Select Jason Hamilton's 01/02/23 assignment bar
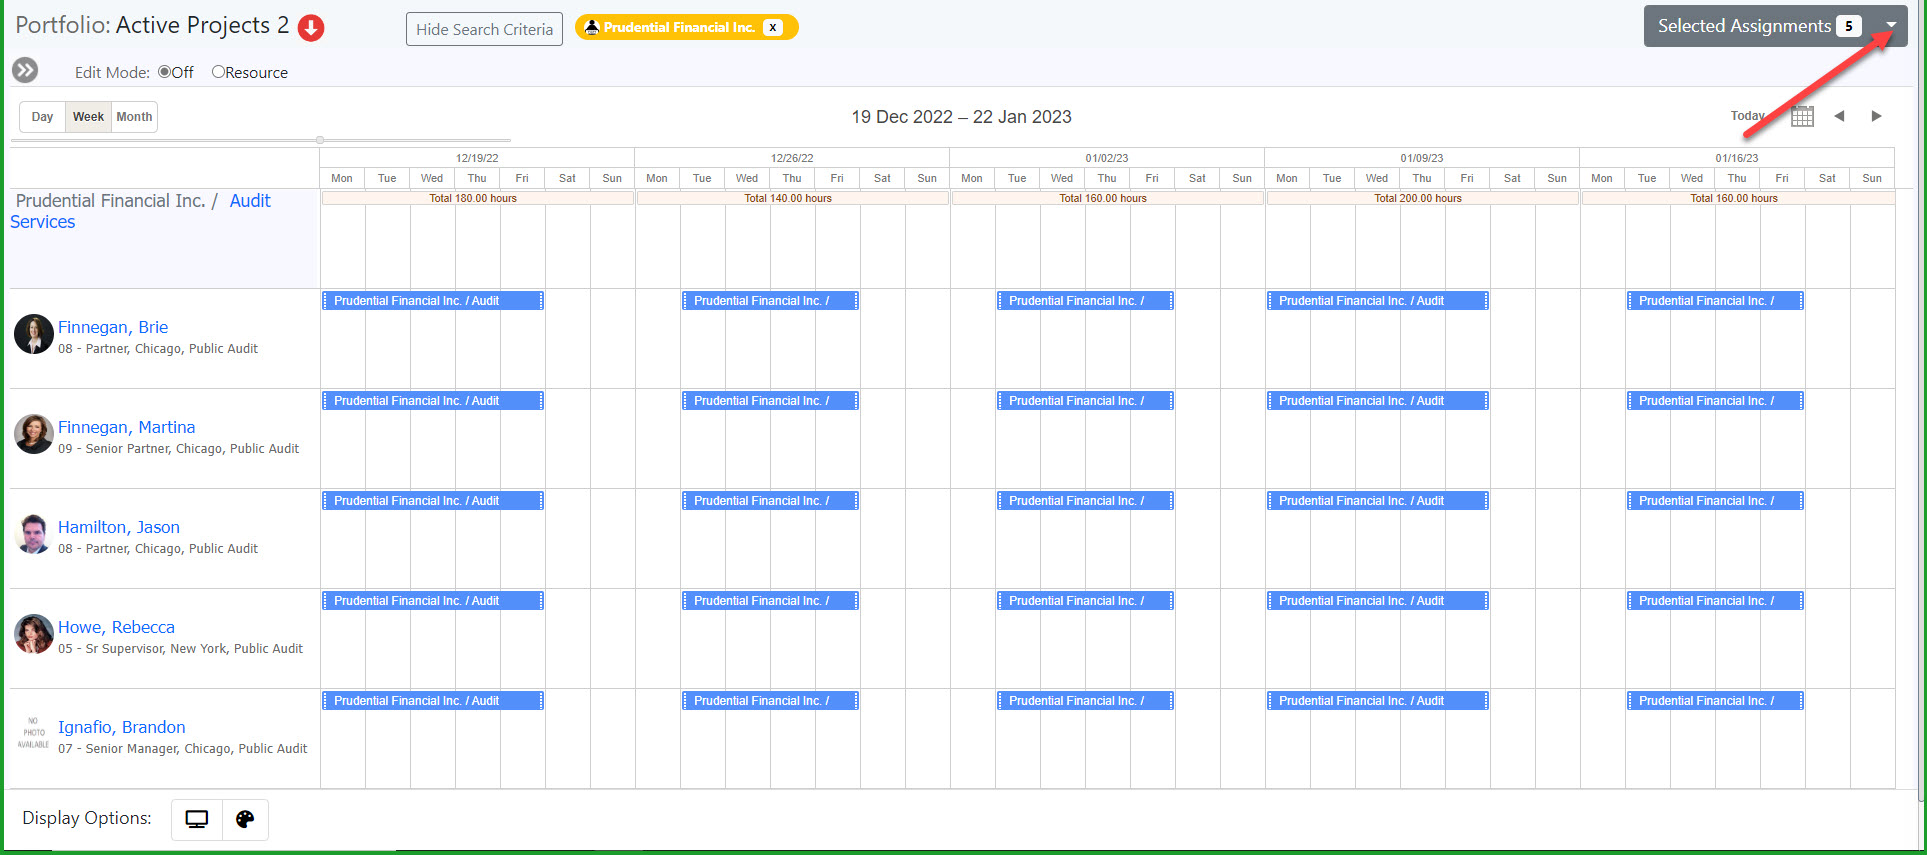Screen dimensions: 1927x855 point(1085,501)
